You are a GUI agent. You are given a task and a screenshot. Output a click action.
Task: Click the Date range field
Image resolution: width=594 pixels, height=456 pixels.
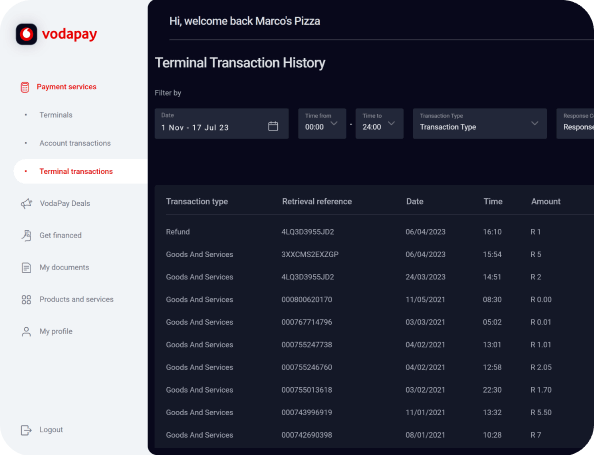(x=222, y=123)
